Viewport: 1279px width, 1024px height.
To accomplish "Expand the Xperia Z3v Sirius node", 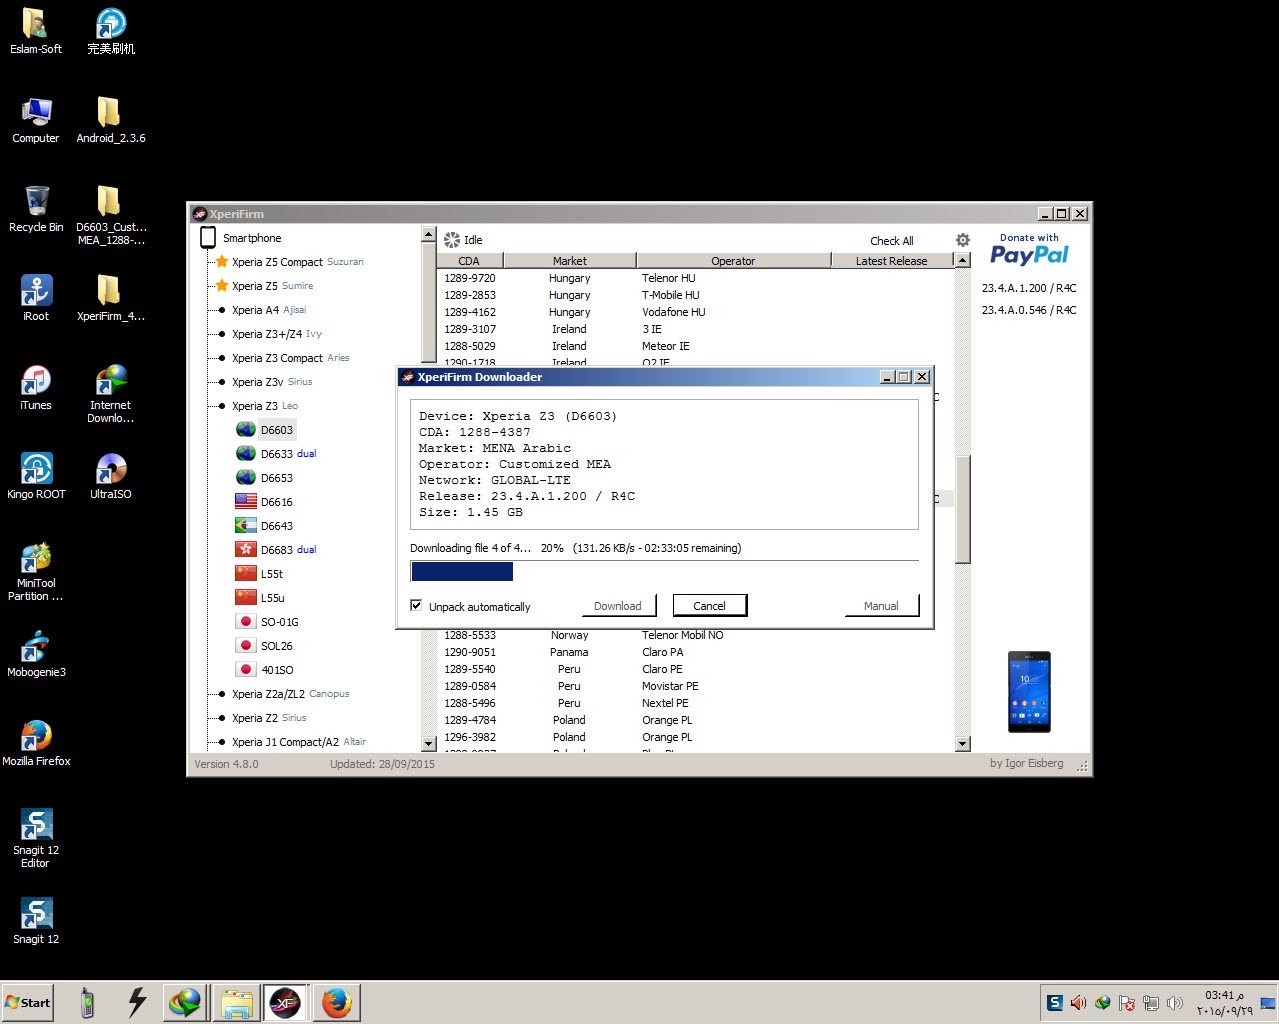I will pyautogui.click(x=221, y=382).
